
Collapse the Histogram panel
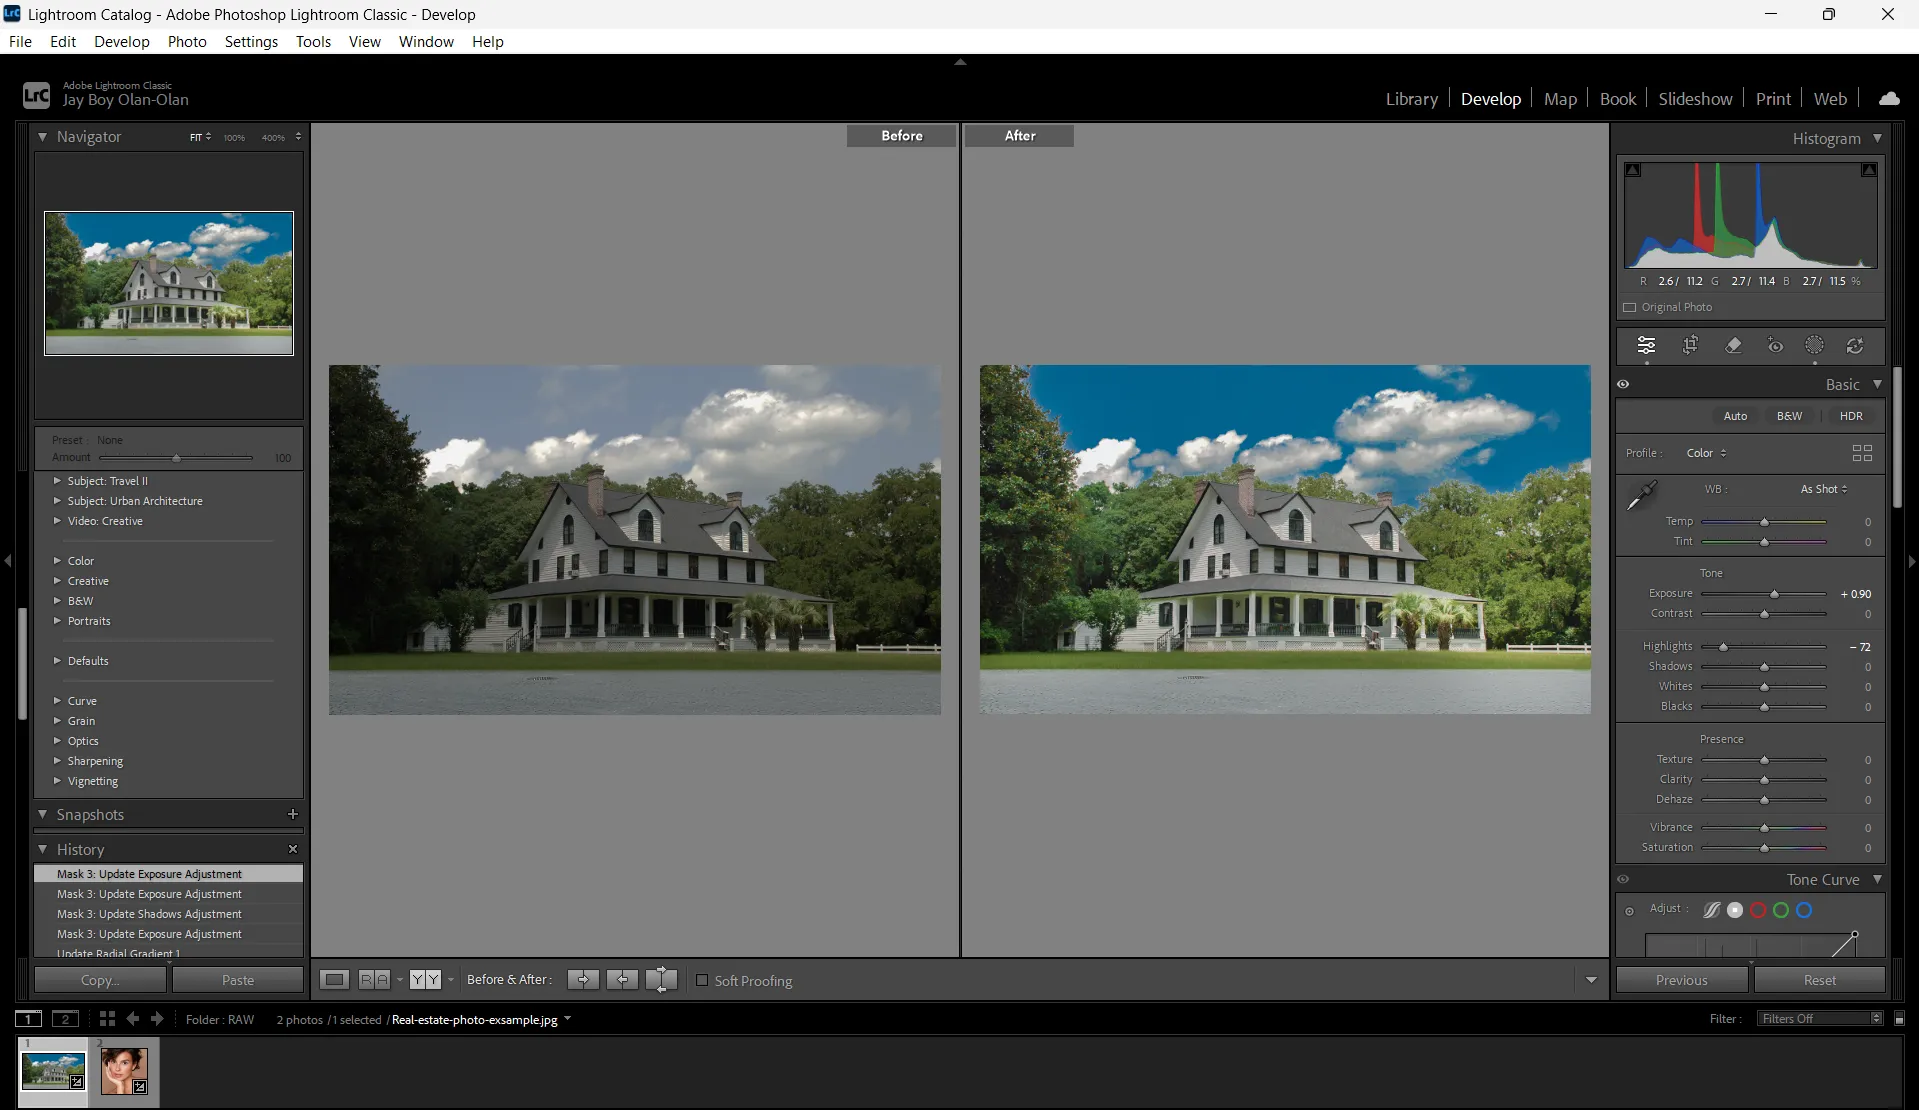pyautogui.click(x=1877, y=138)
